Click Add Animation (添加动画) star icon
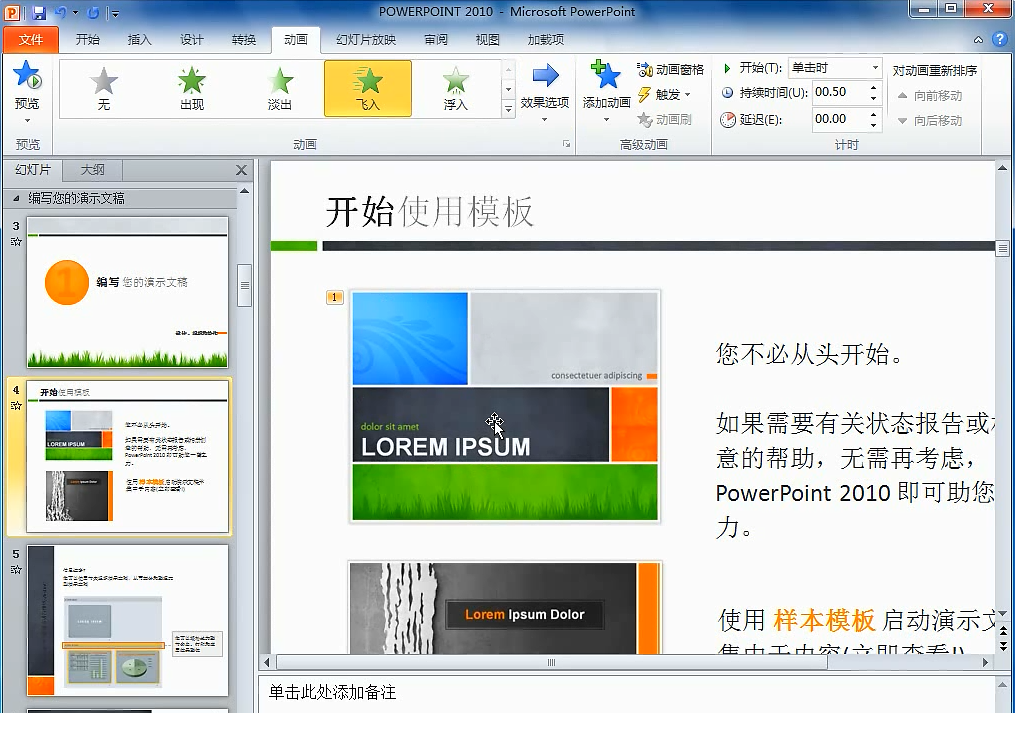Screen dimensions: 1015x736 (x=606, y=75)
